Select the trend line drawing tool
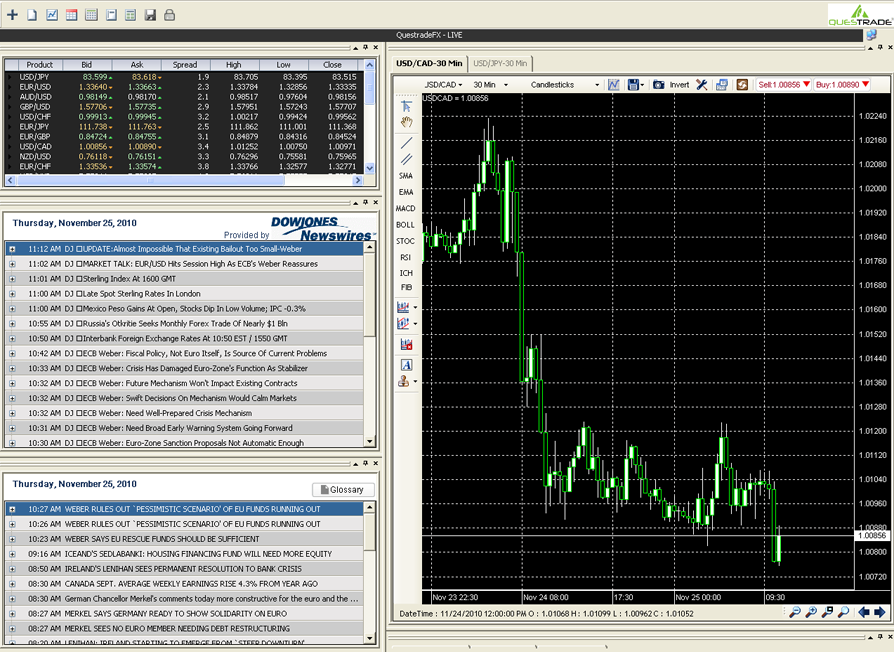The width and height of the screenshot is (894, 652). coord(407,142)
